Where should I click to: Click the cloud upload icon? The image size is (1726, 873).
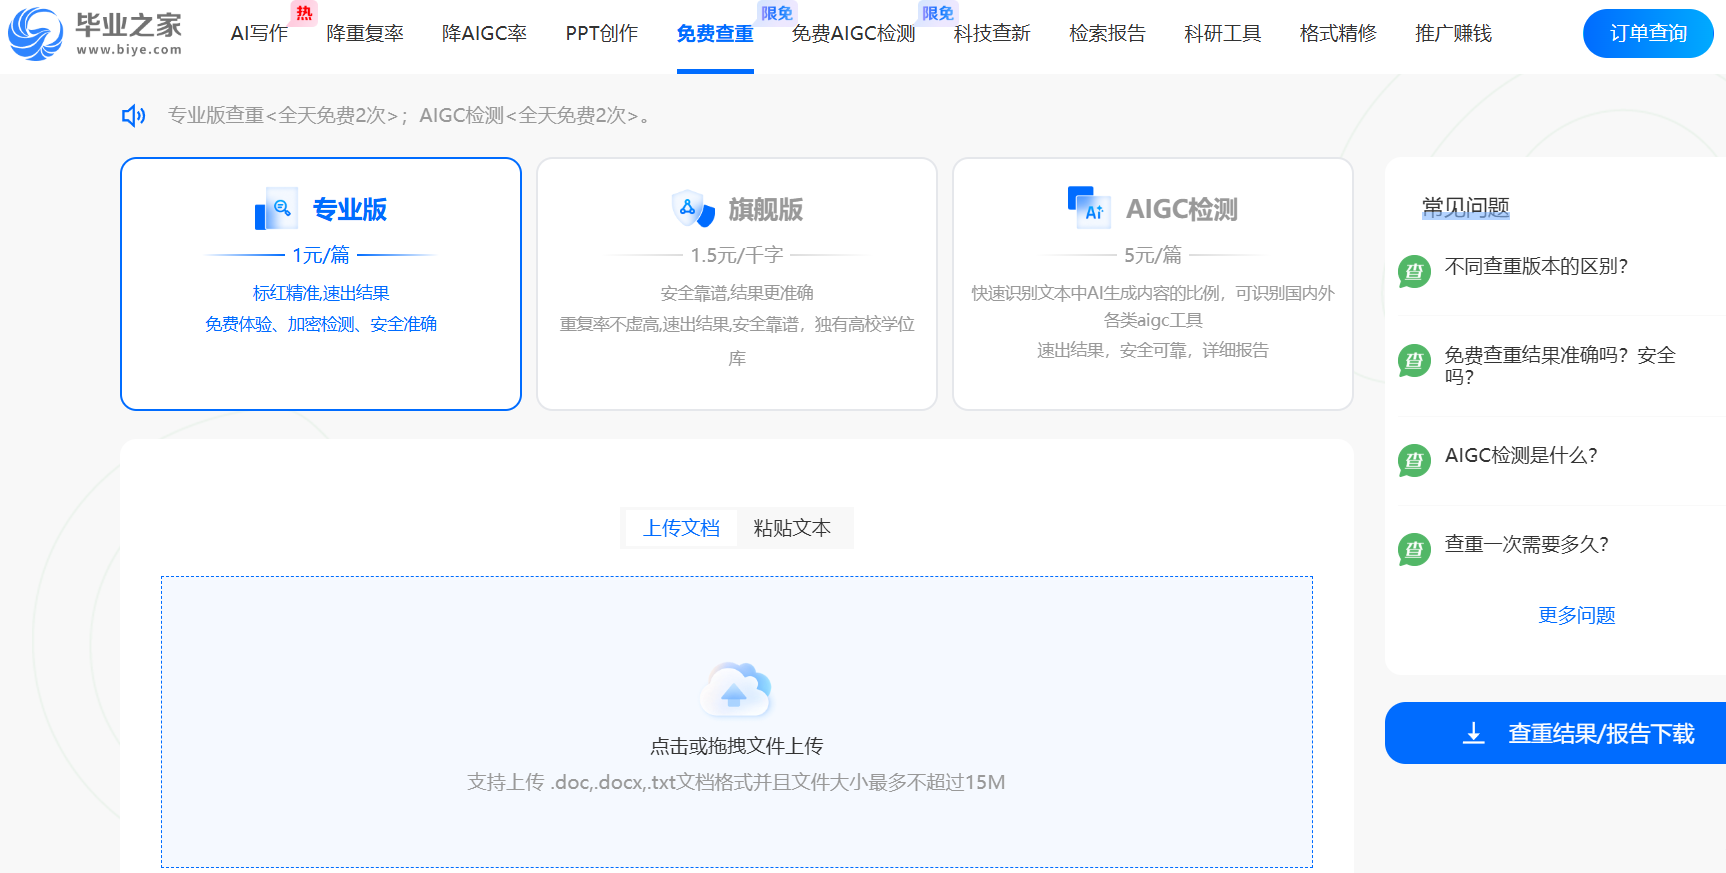pyautogui.click(x=737, y=690)
